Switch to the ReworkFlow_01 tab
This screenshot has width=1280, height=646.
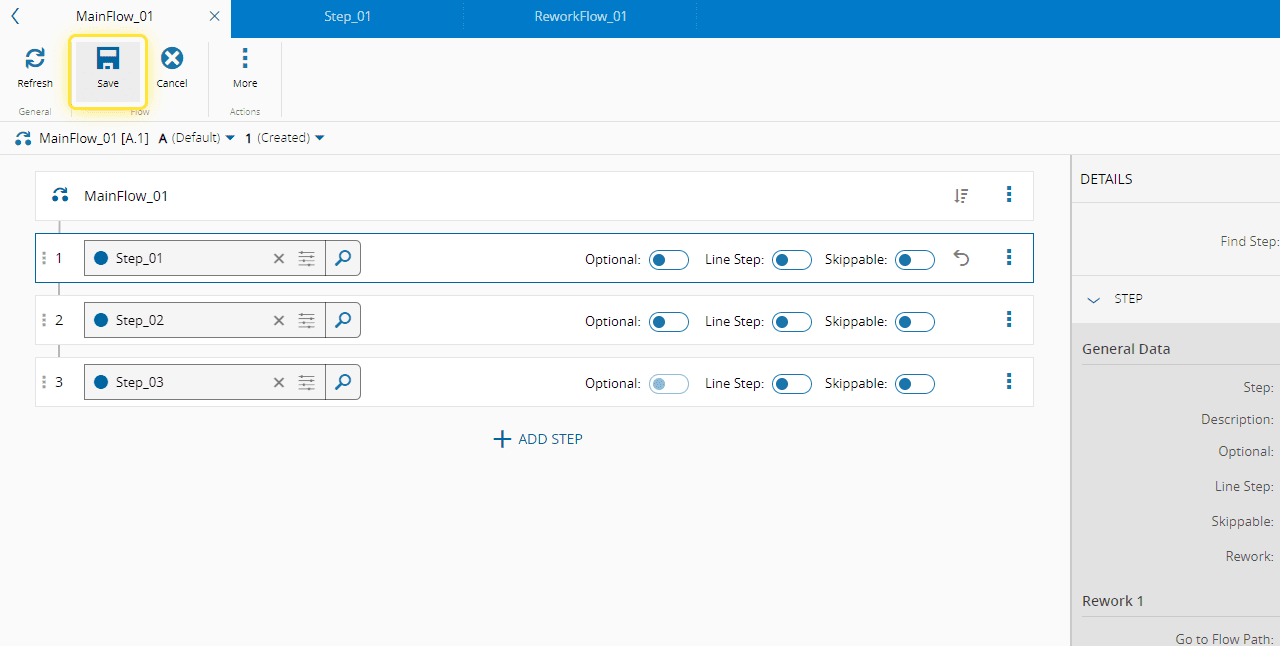tap(580, 17)
